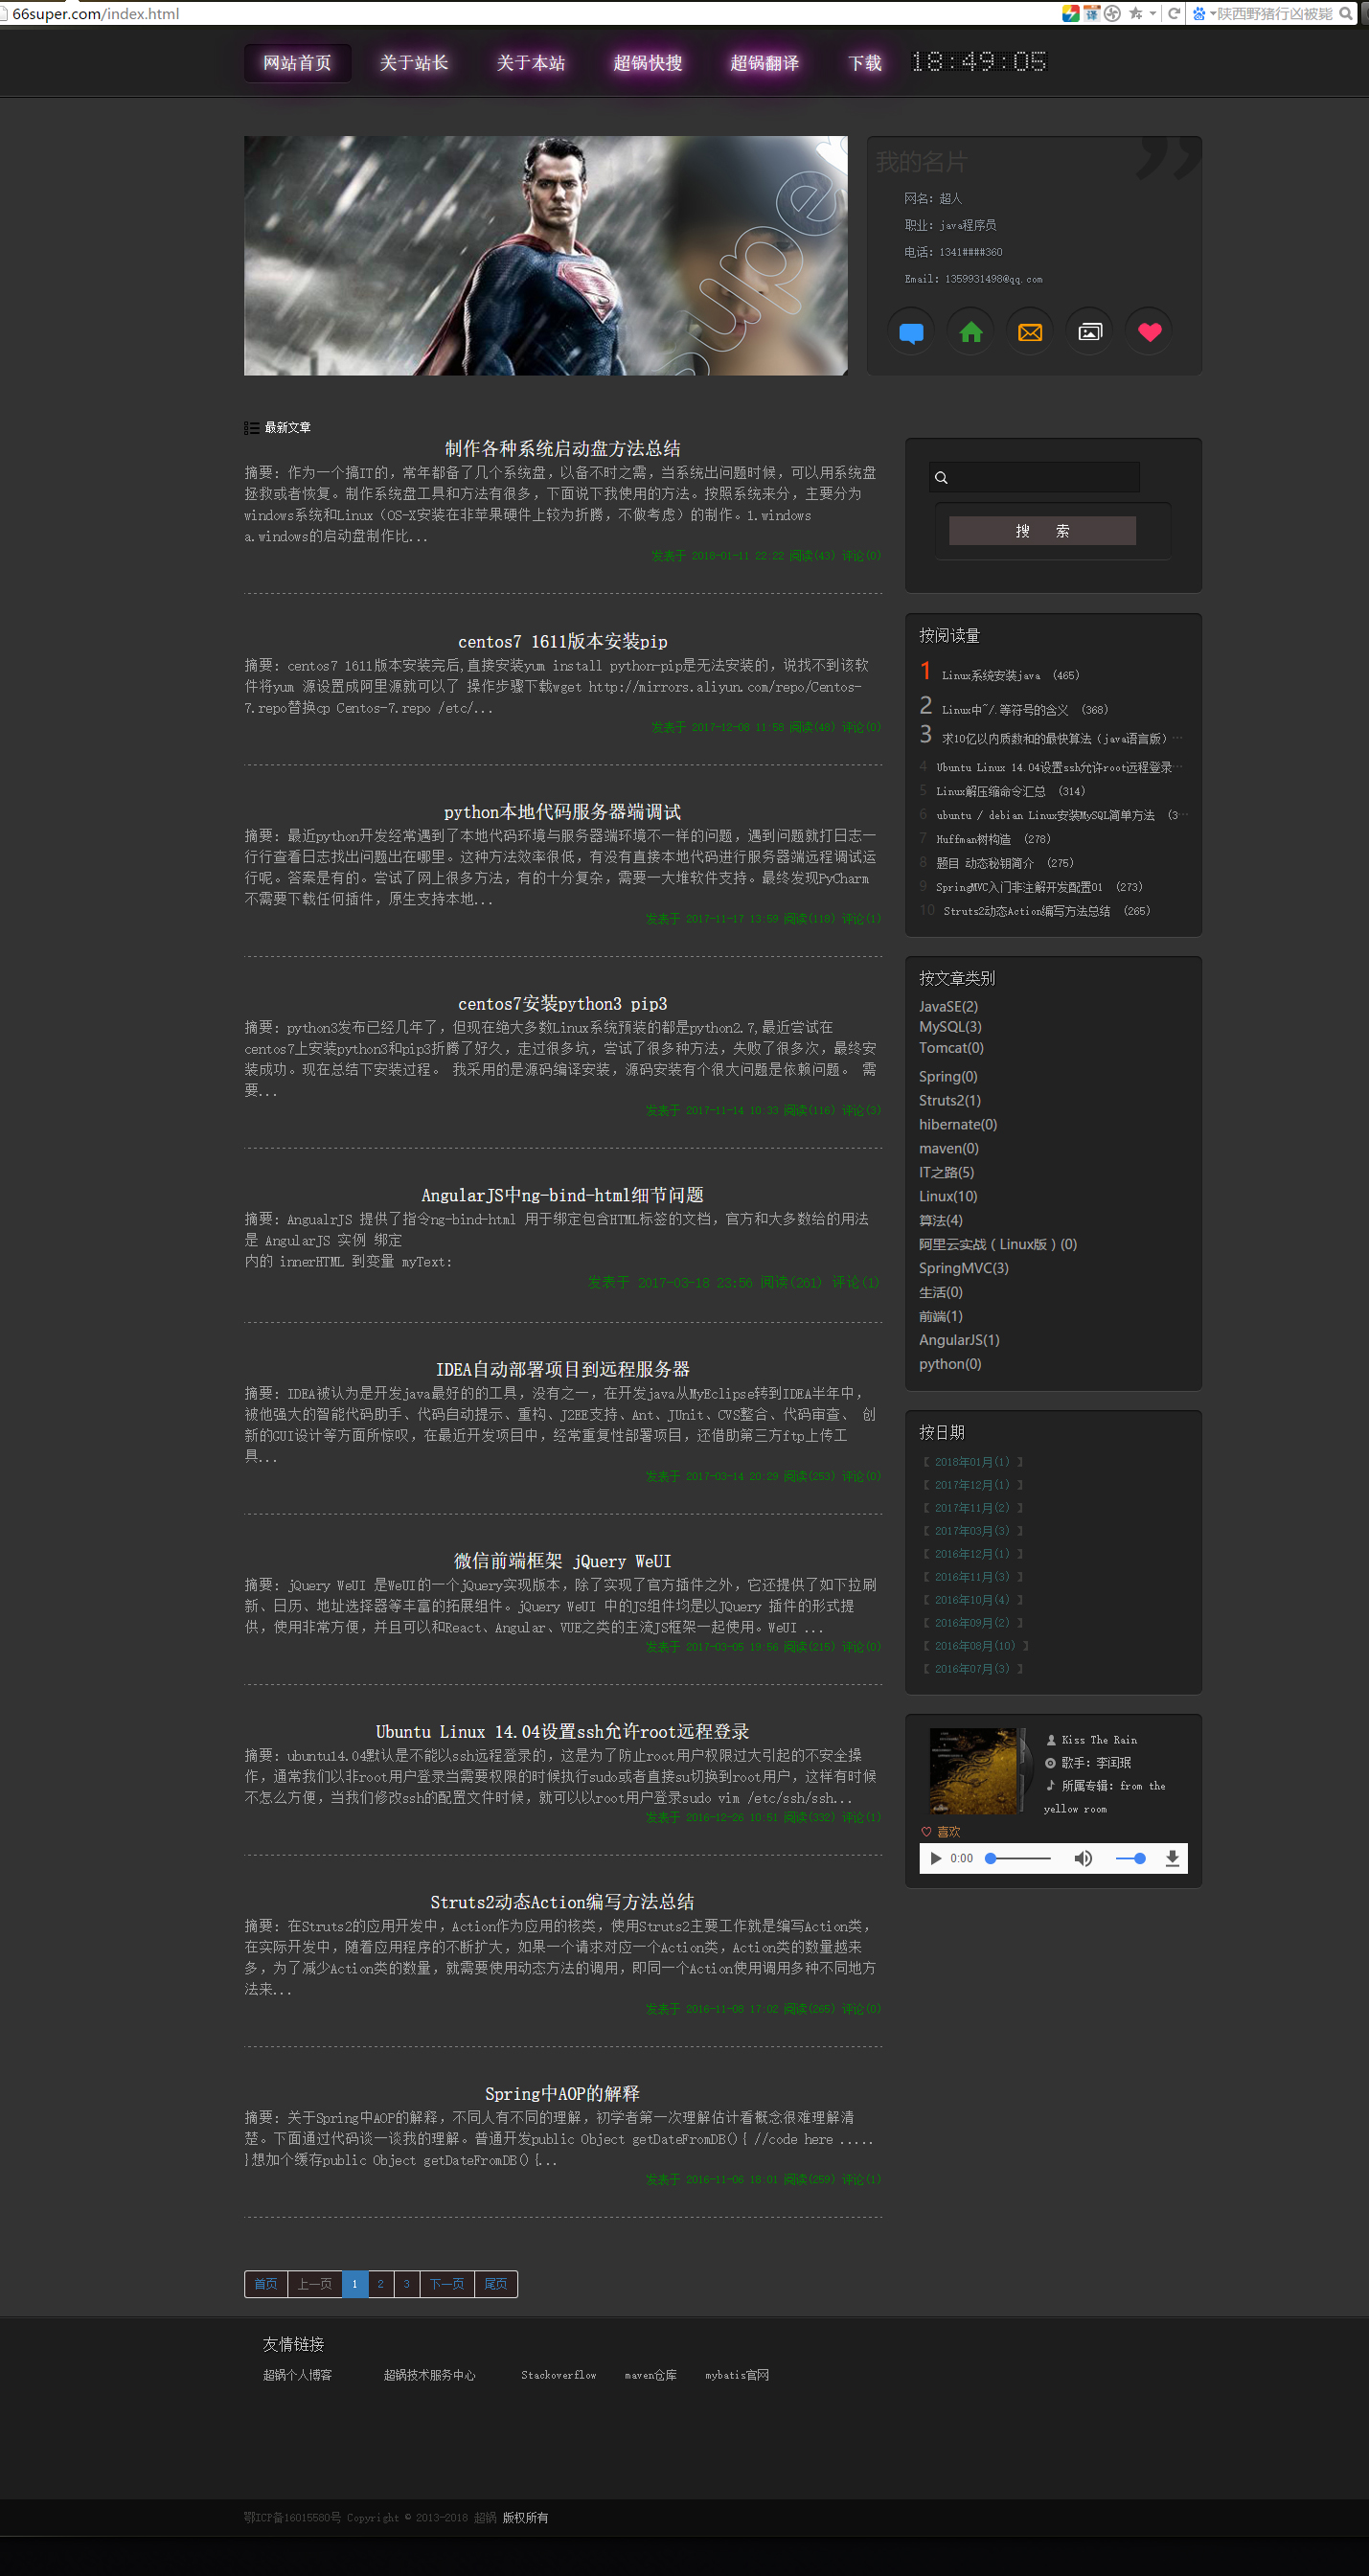Download the audio track via download icon
The height and width of the screenshot is (2576, 1369).
point(1172,1858)
